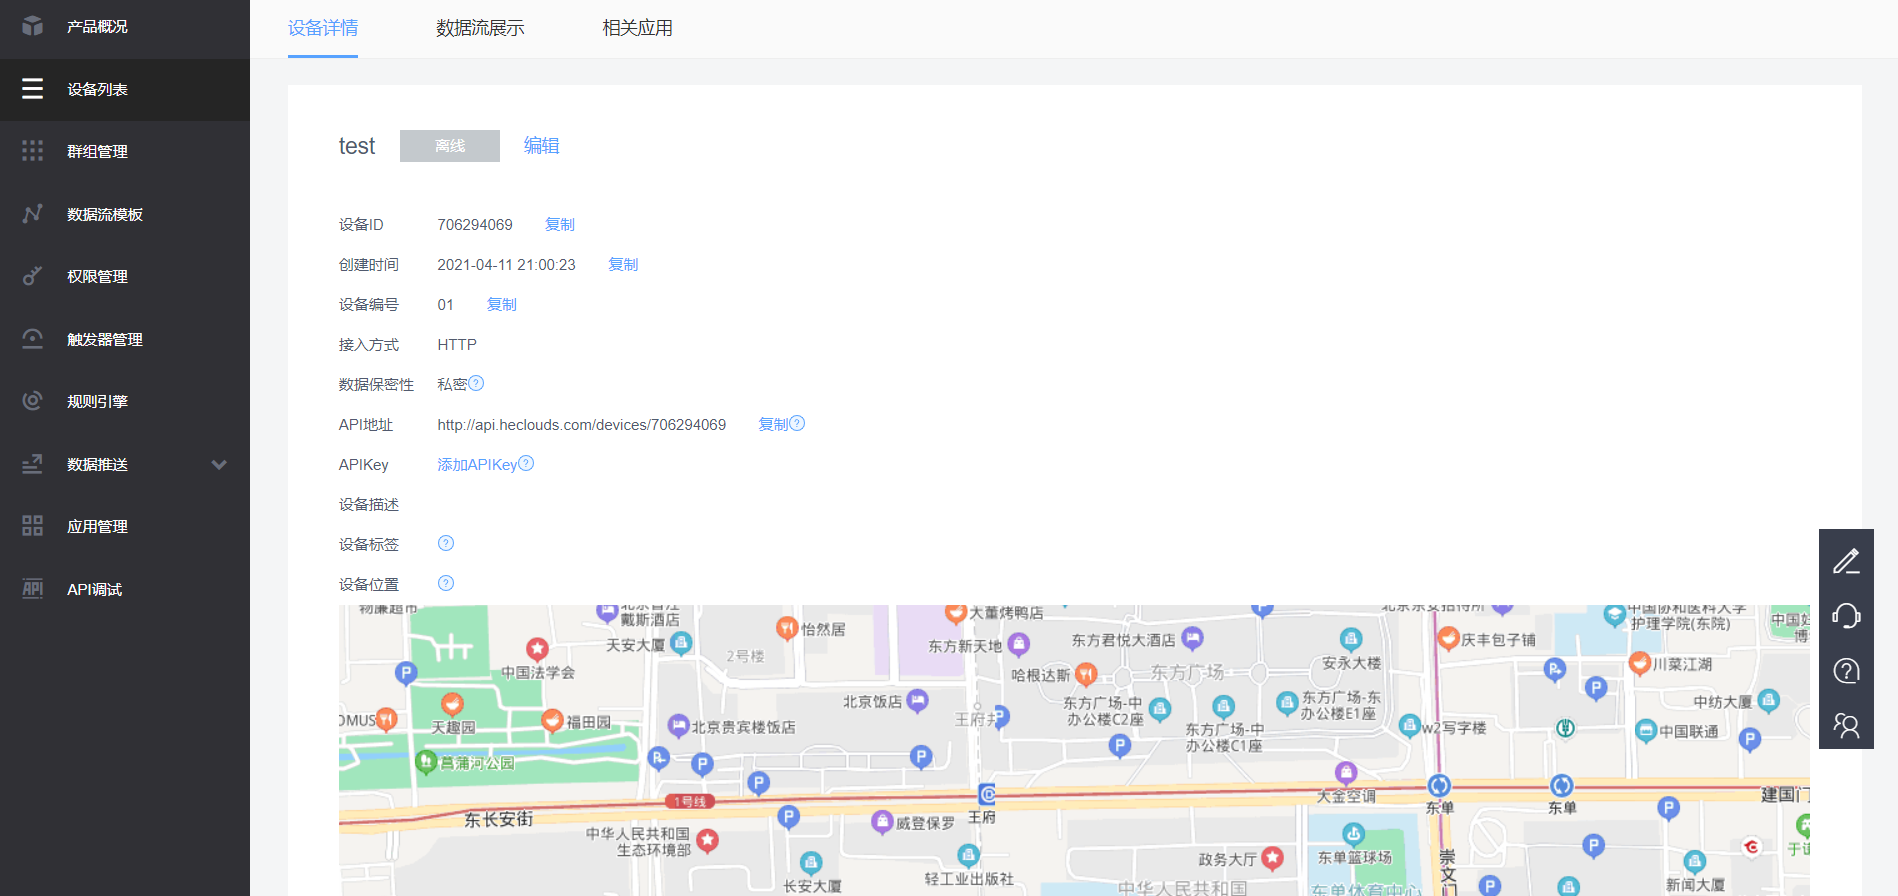Click the 规则引擎 icon
Image resolution: width=1898 pixels, height=896 pixels.
click(x=33, y=401)
